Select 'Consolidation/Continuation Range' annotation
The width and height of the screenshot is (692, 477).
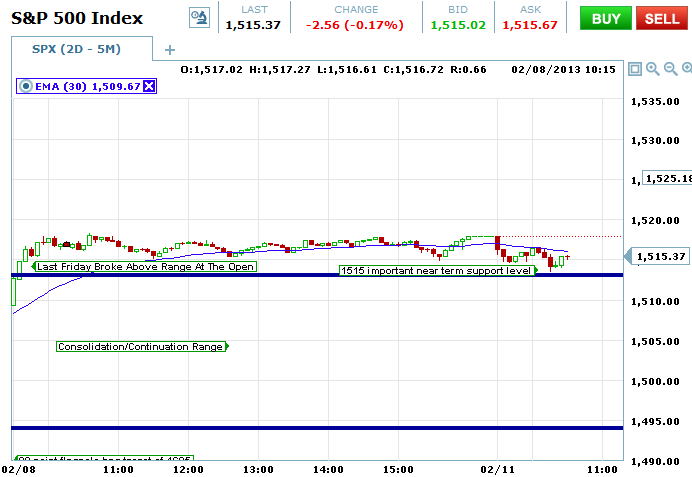pyautogui.click(x=142, y=347)
